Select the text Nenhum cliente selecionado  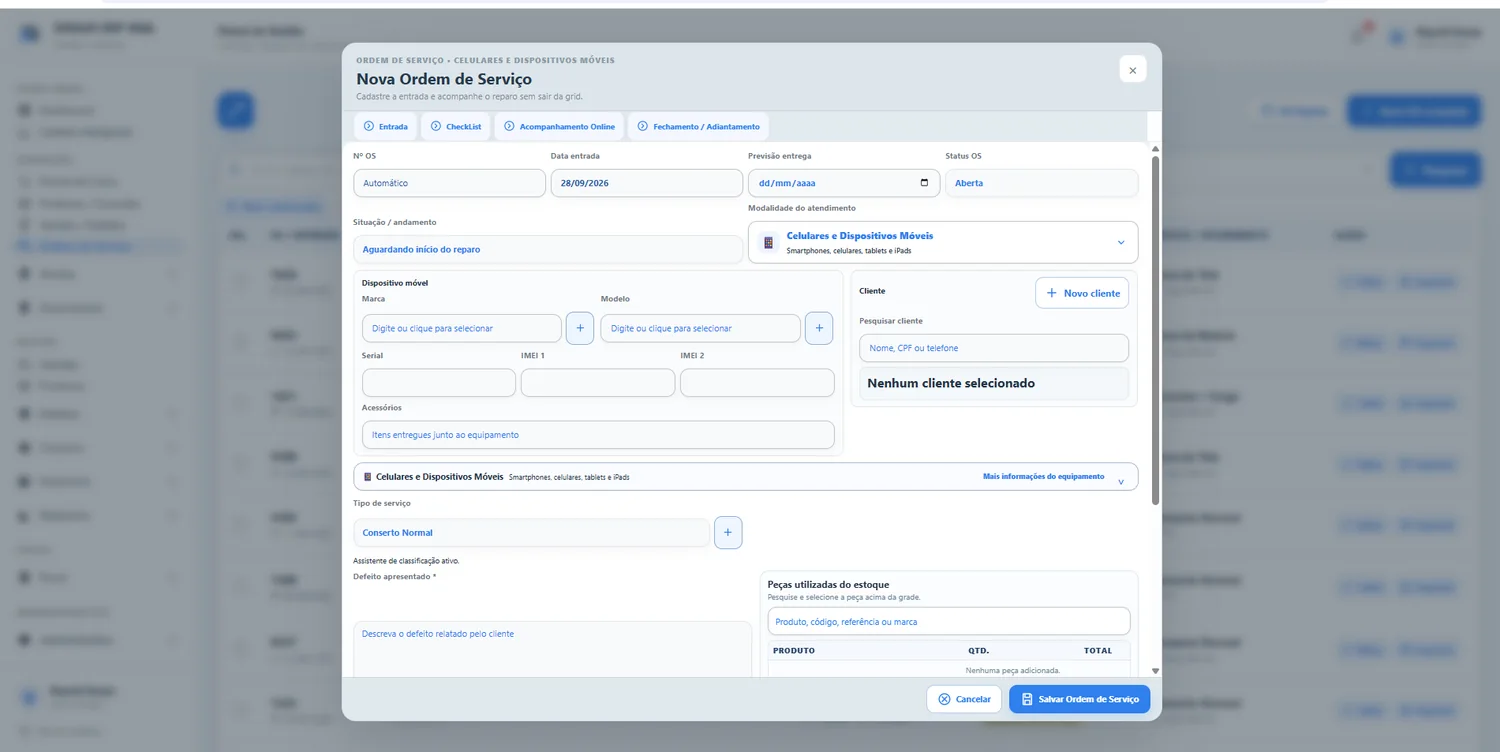point(951,383)
